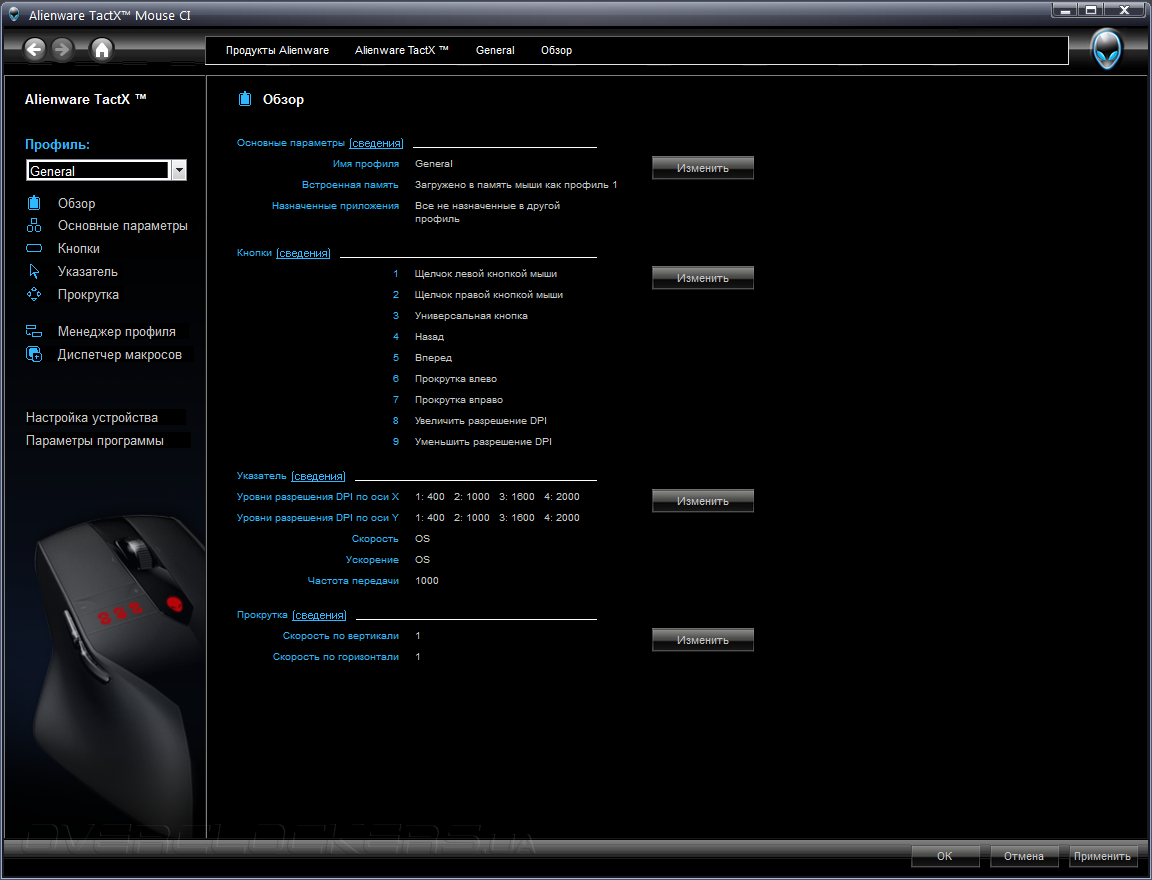Open Указатель in the sidebar
Image resolution: width=1152 pixels, height=880 pixels.
point(87,271)
